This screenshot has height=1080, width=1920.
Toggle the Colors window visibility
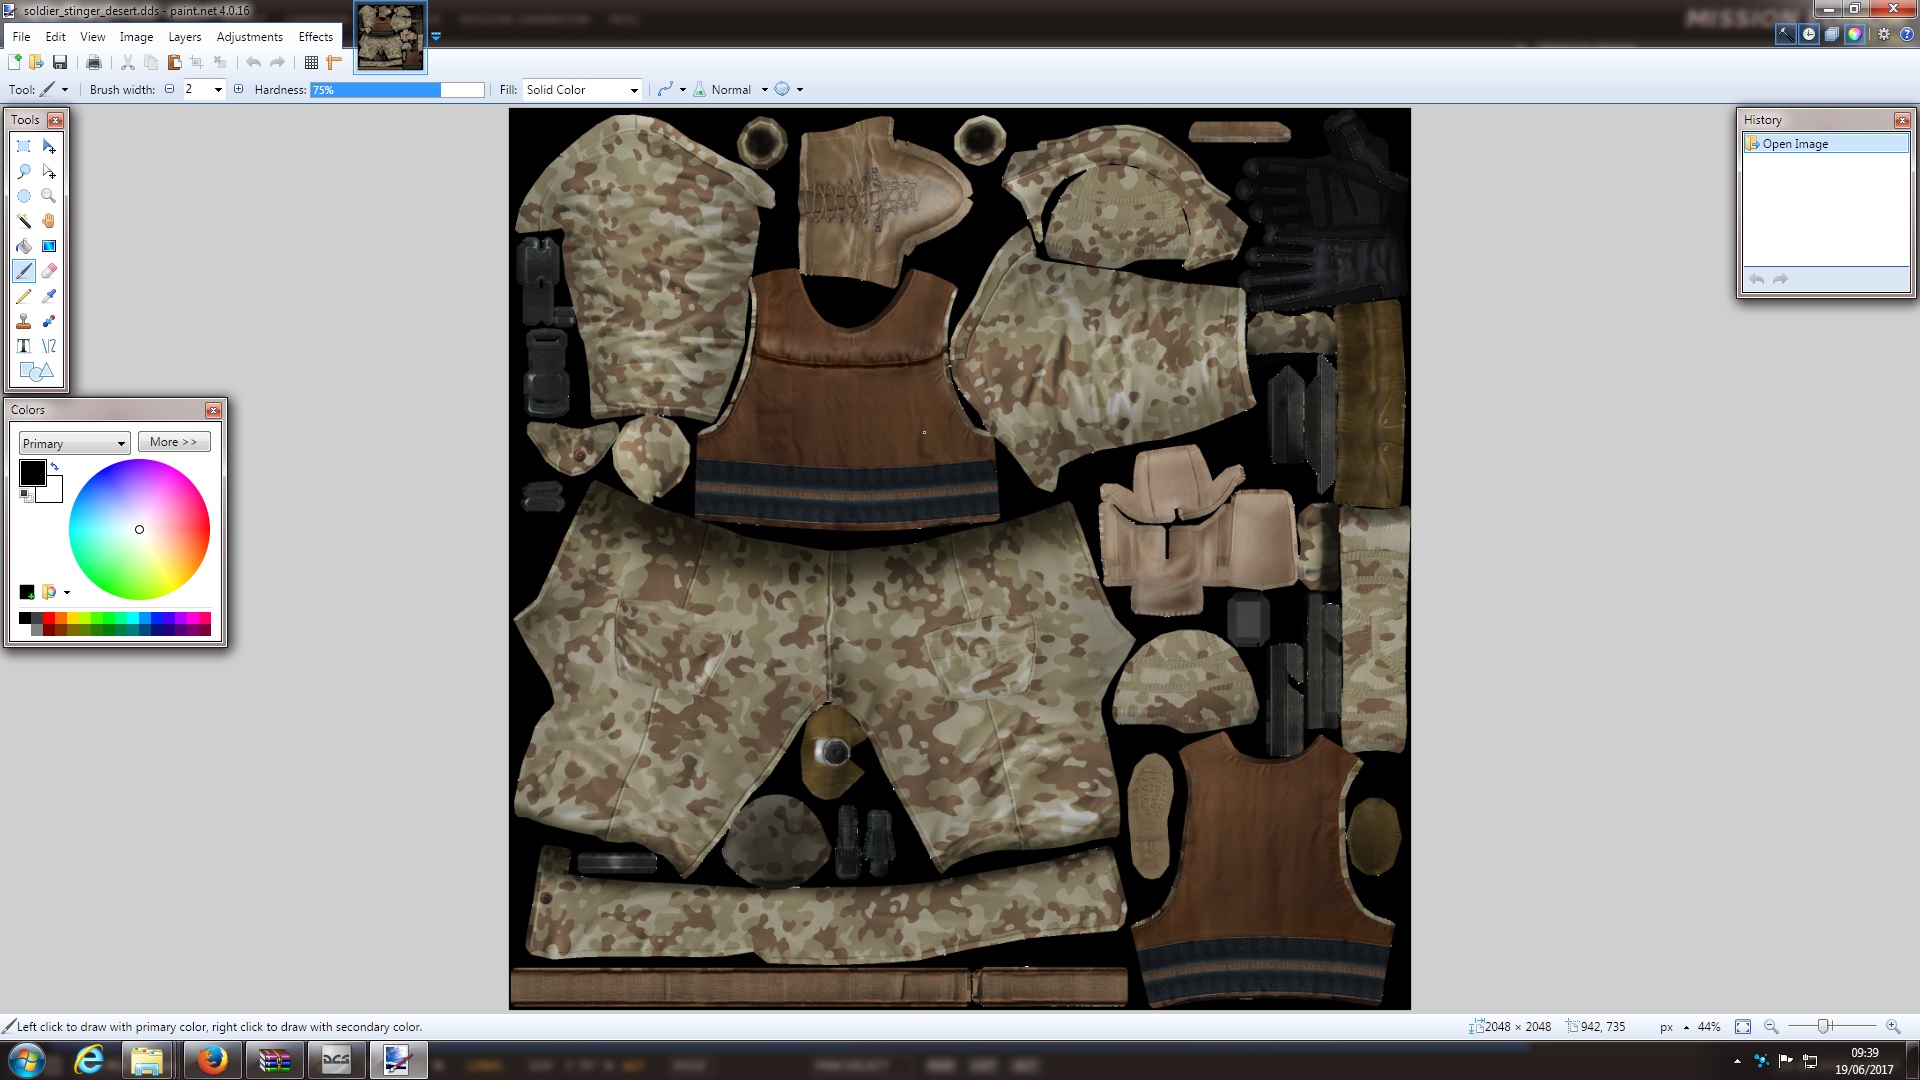(x=1855, y=34)
